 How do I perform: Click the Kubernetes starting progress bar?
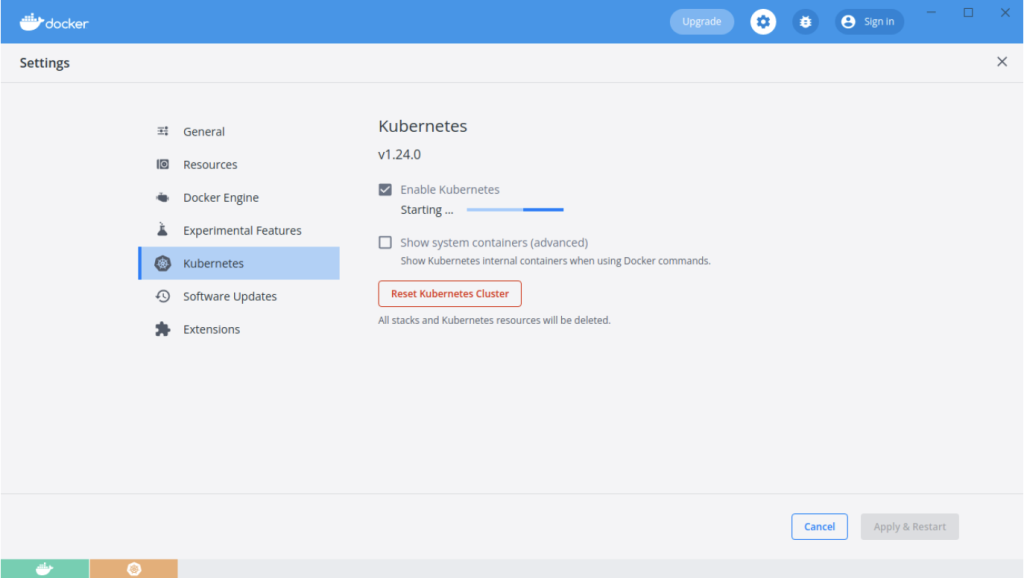[515, 210]
